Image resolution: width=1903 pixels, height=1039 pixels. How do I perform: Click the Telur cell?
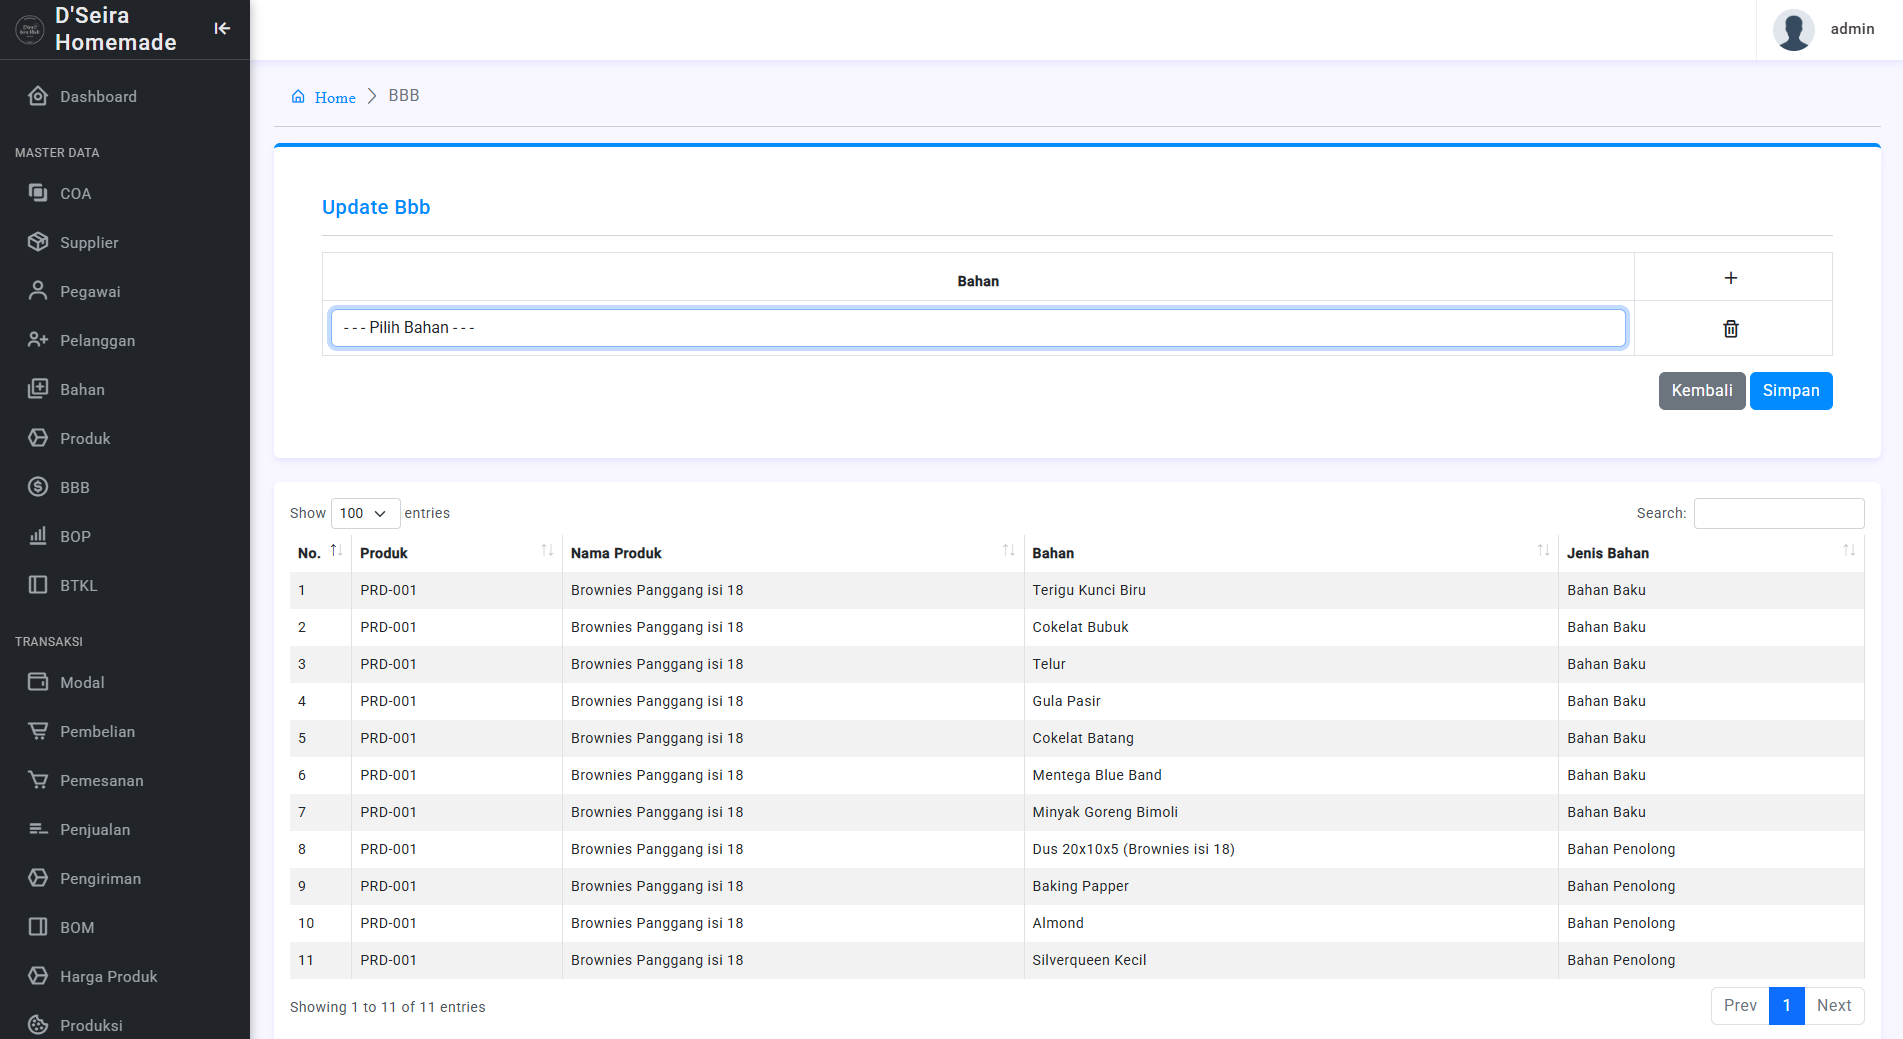tap(1291, 664)
